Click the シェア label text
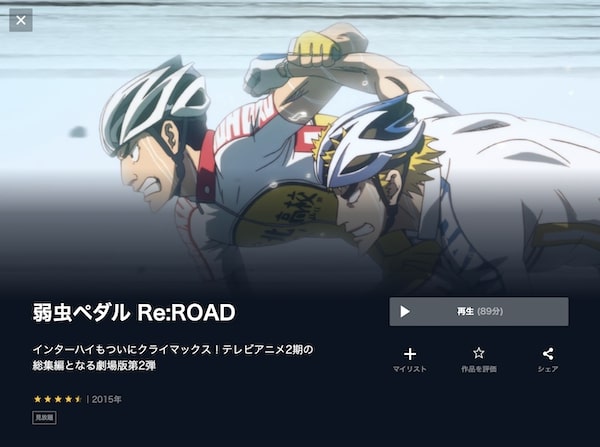Screen dimensions: 600x447 coord(548,369)
